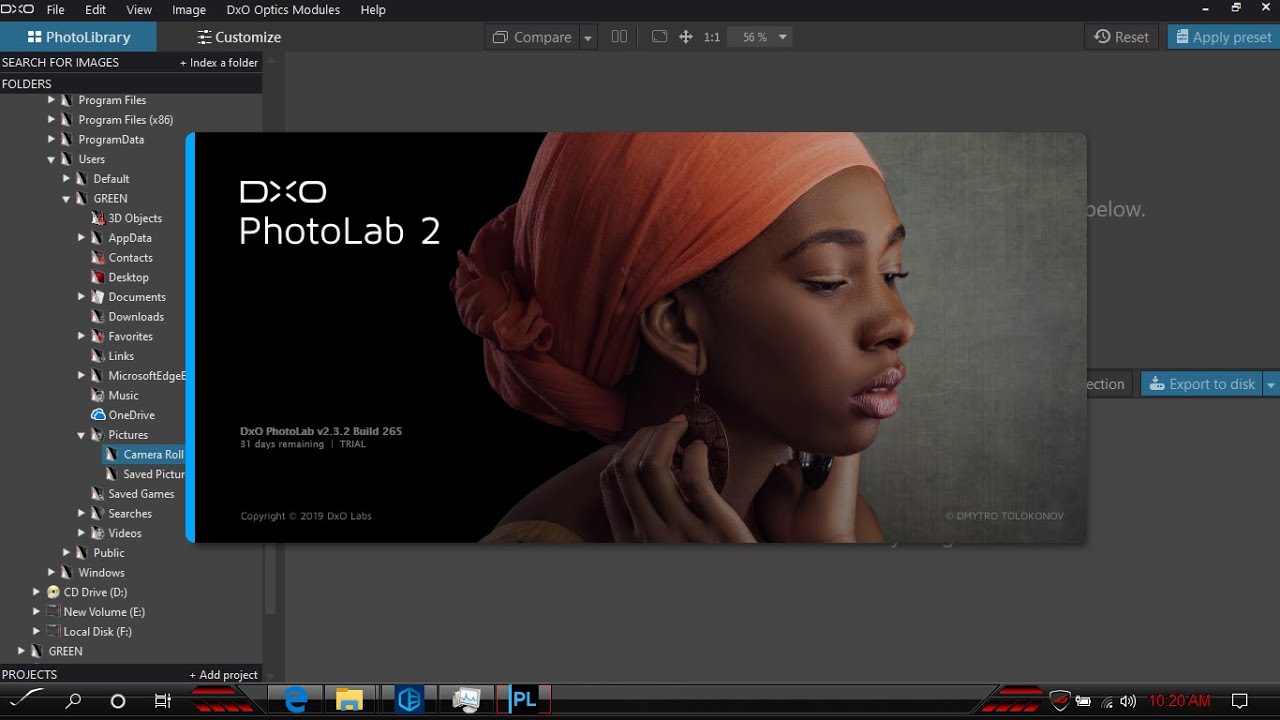
Task: Select the Links folder
Action: [x=121, y=356]
